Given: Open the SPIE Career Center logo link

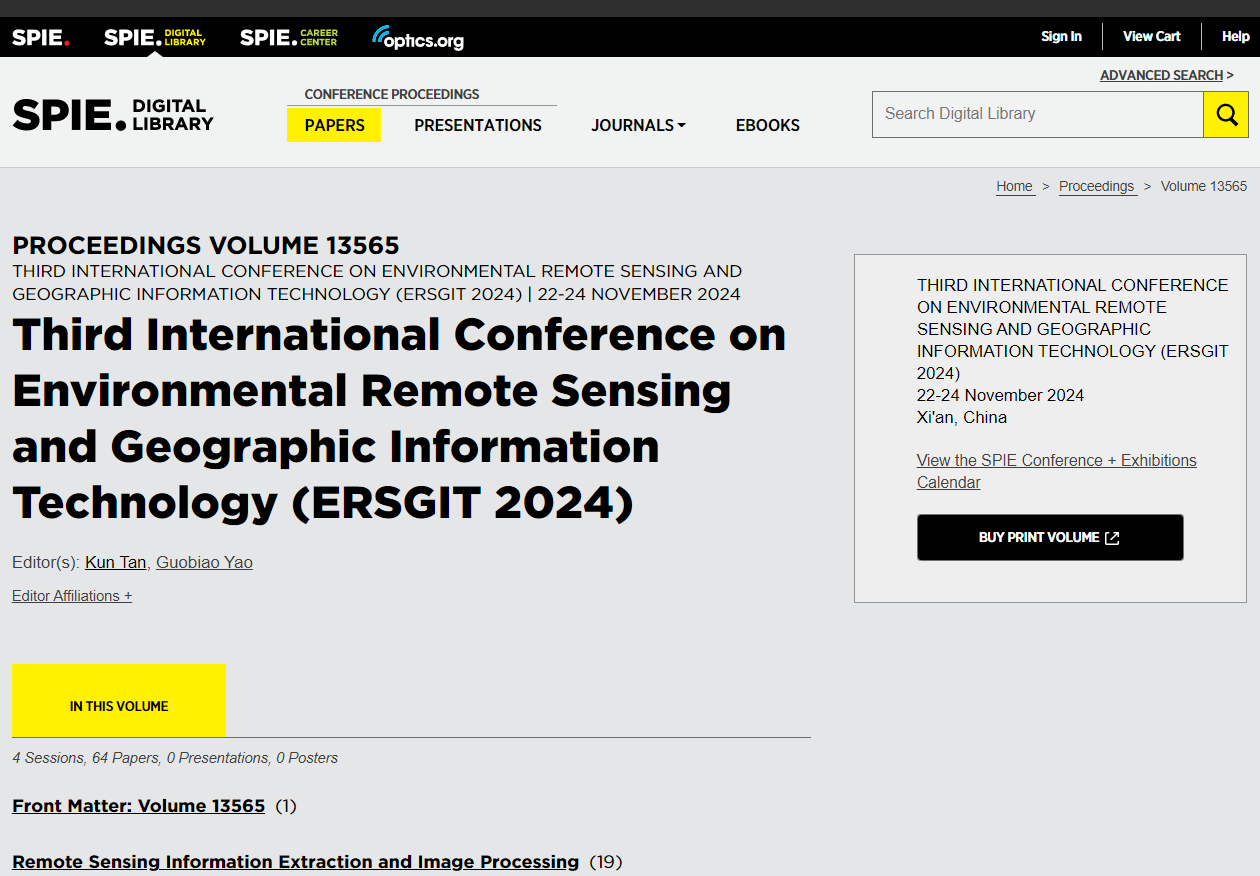Looking at the screenshot, I should click(289, 38).
